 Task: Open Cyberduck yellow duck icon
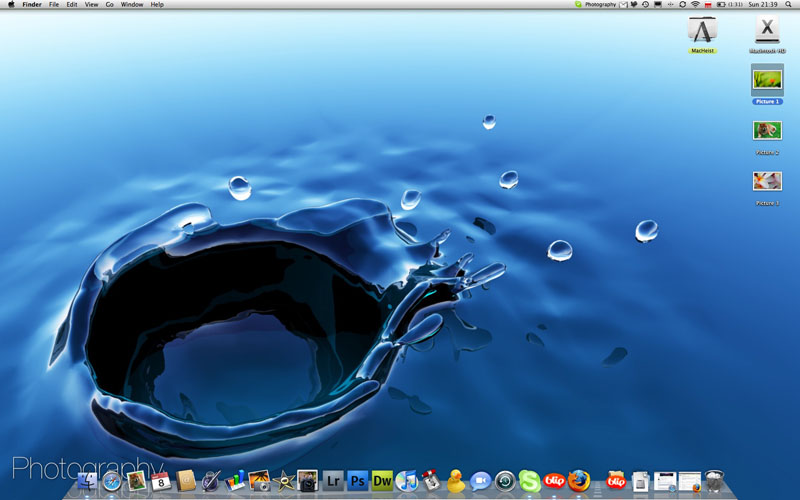(x=456, y=481)
